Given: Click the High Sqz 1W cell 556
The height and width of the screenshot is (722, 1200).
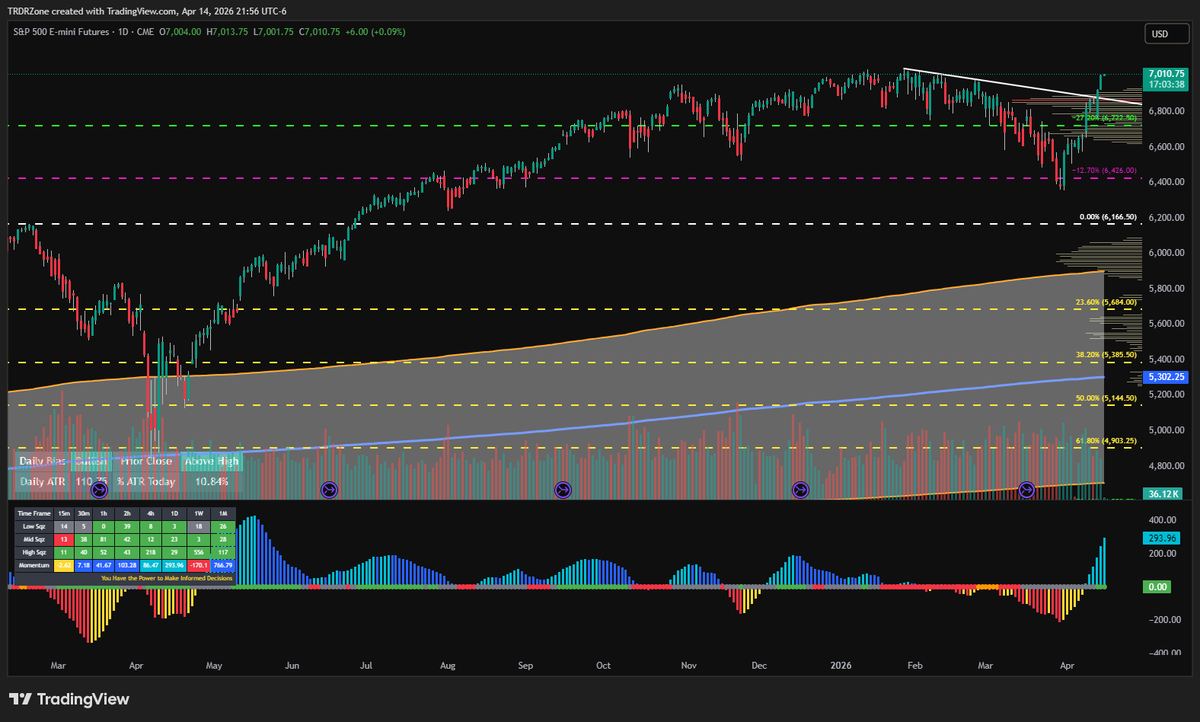Looking at the screenshot, I should 198,553.
